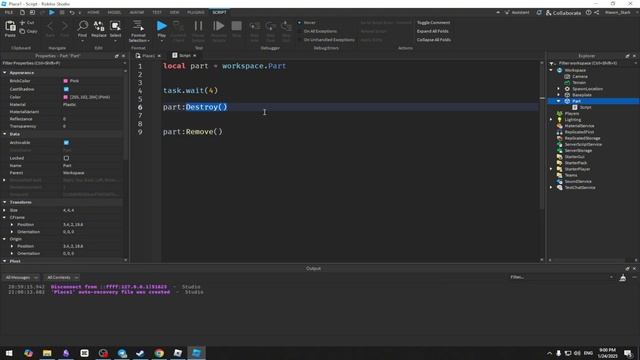Viewport: 640px width, 360px height.
Task: Click the Collaborate button
Action: (563, 13)
